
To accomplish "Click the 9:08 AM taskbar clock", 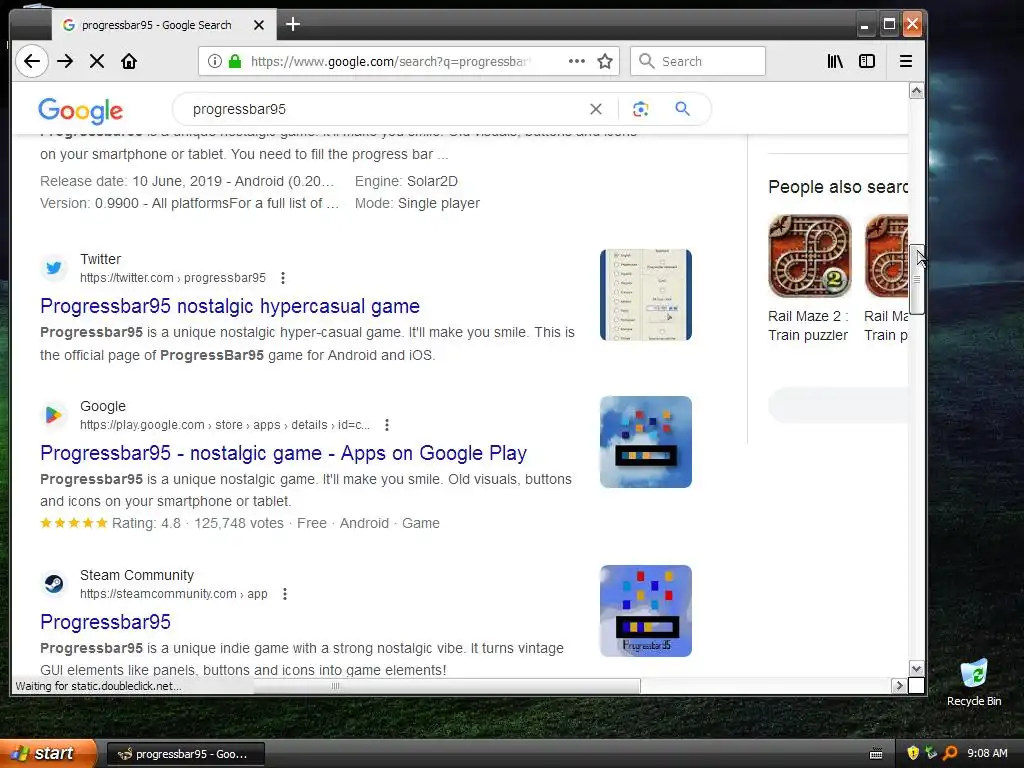I will click(x=987, y=754).
